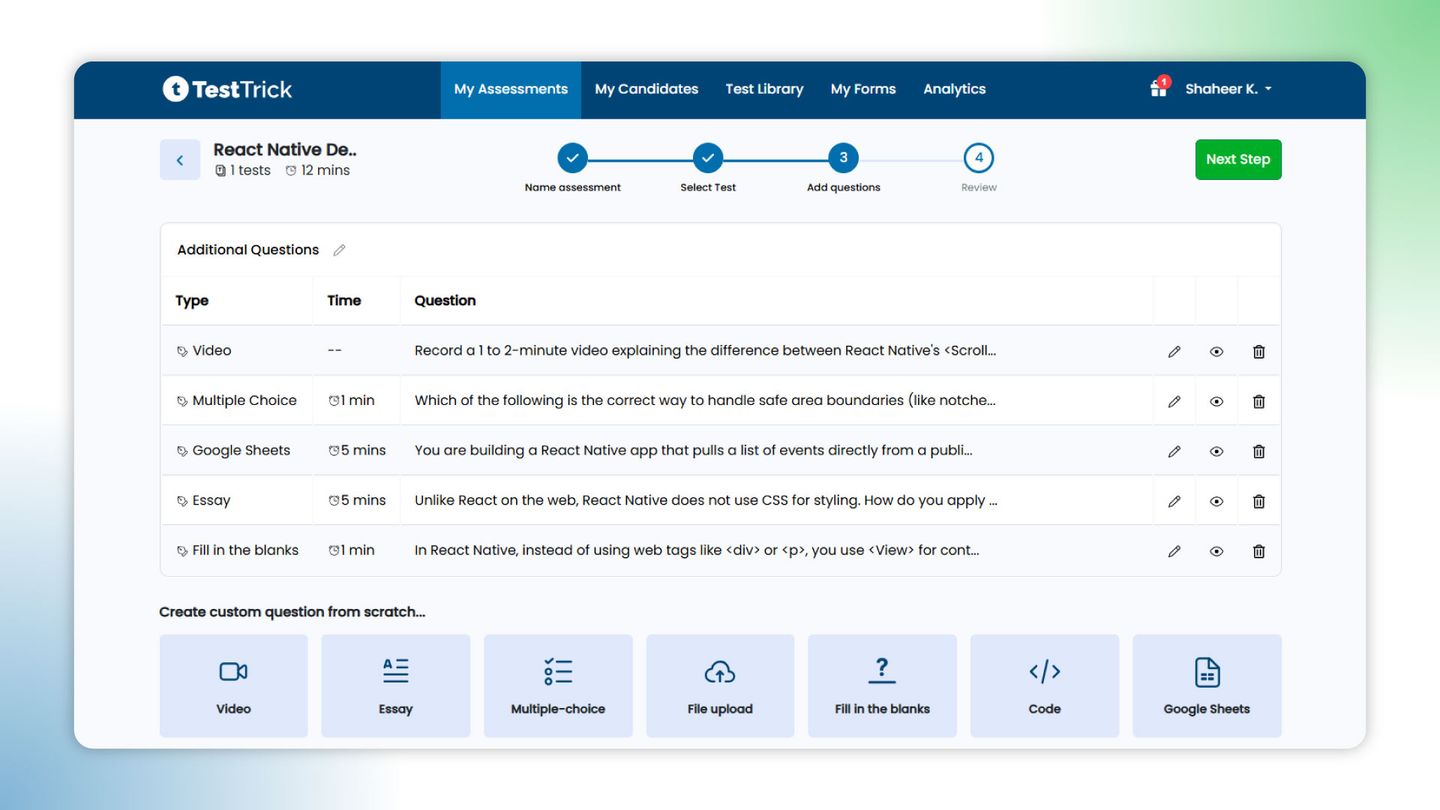Delete the Video question
Image resolution: width=1440 pixels, height=810 pixels.
(1259, 351)
